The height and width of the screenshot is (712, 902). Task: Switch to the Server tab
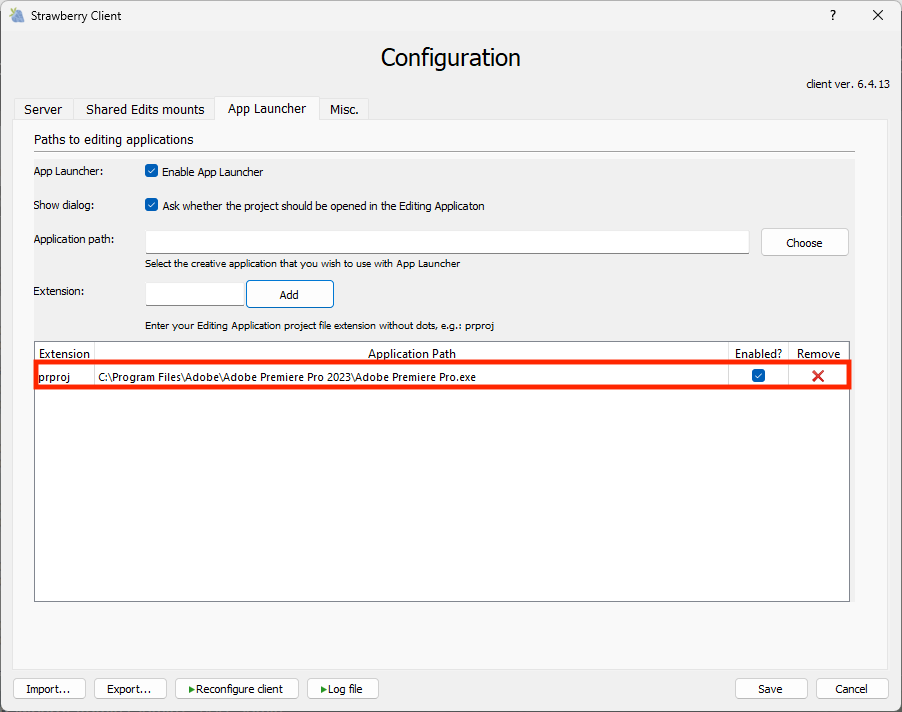coord(43,109)
